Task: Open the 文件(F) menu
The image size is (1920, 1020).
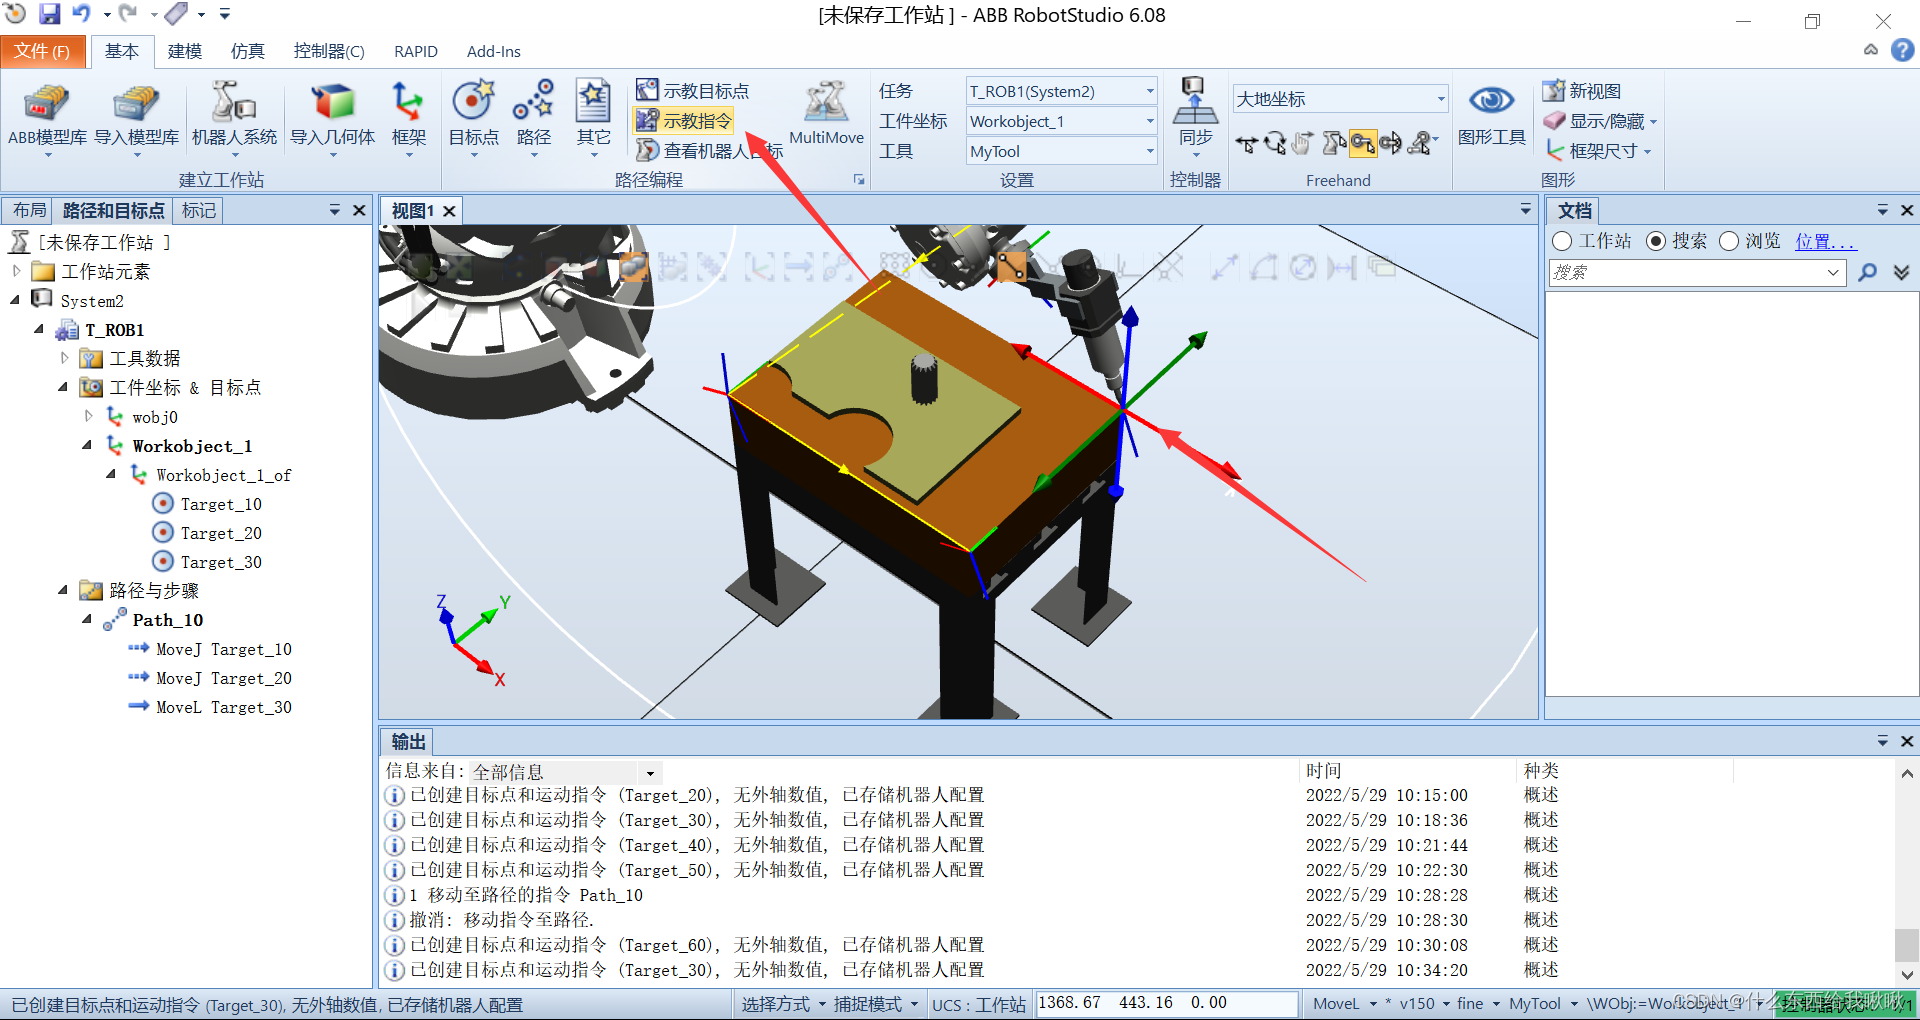Action: click(x=41, y=51)
